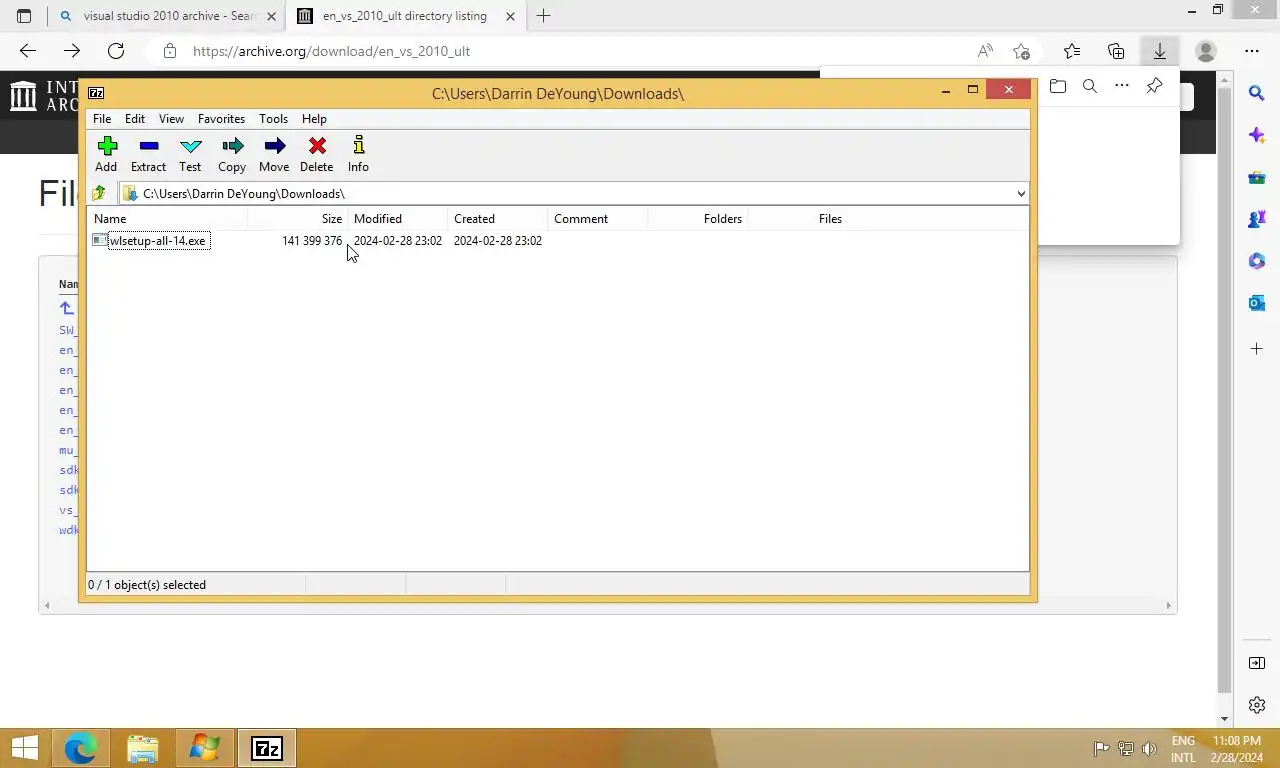Close the visual studio 2010 archive tab
Image resolution: width=1280 pixels, height=768 pixels.
pyautogui.click(x=271, y=16)
